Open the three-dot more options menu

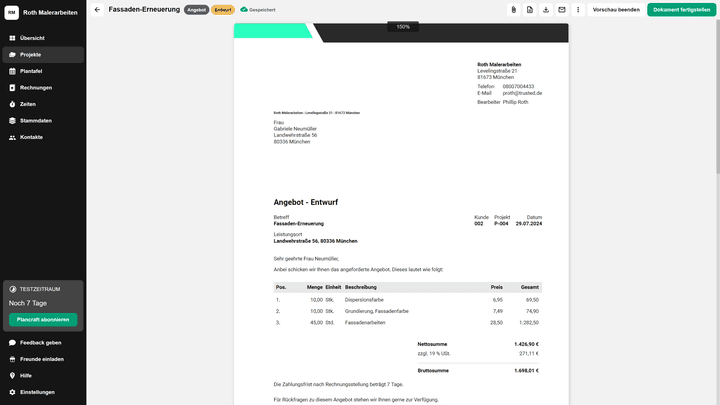coord(578,9)
